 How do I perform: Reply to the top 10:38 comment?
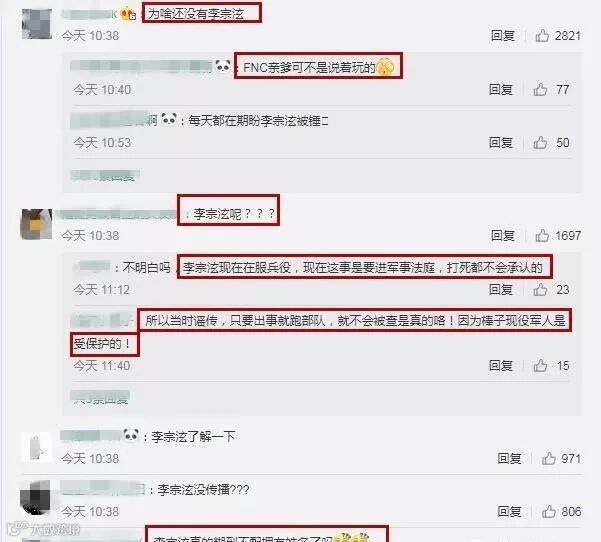point(502,36)
